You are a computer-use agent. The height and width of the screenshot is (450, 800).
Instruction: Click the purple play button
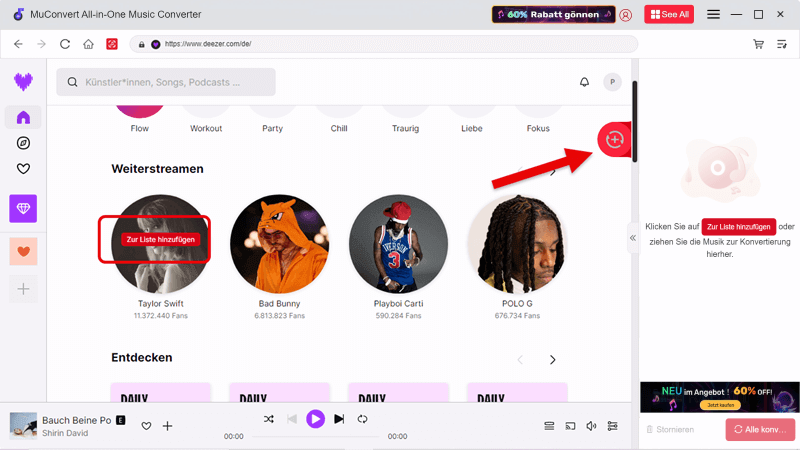[x=315, y=419]
